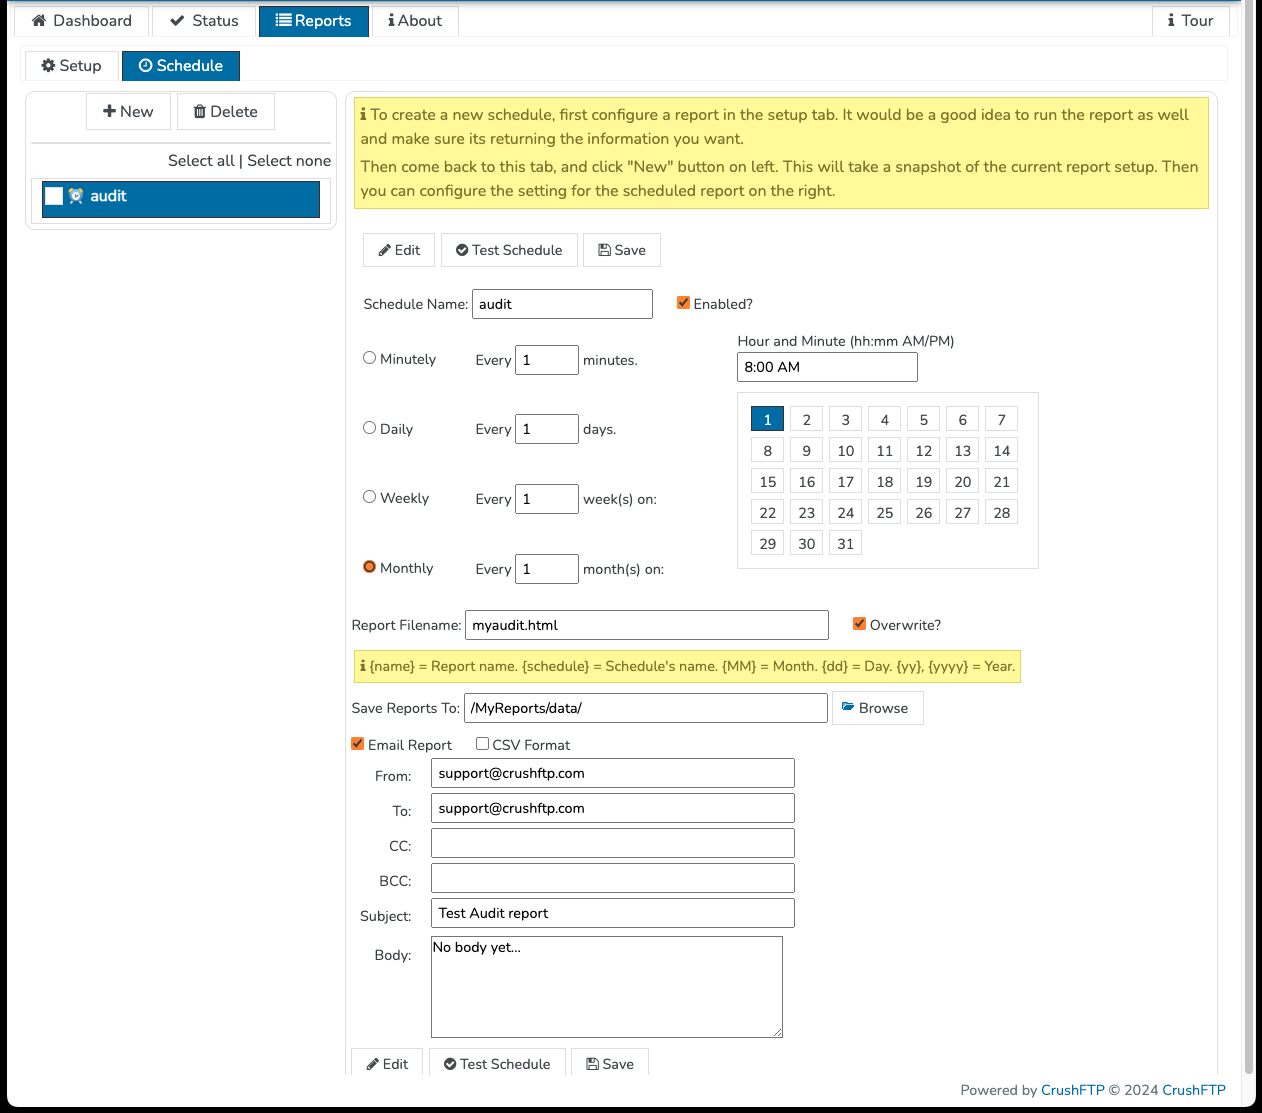Click the BCC email field
Screen dimensions: 1262x1113
coord(613,878)
